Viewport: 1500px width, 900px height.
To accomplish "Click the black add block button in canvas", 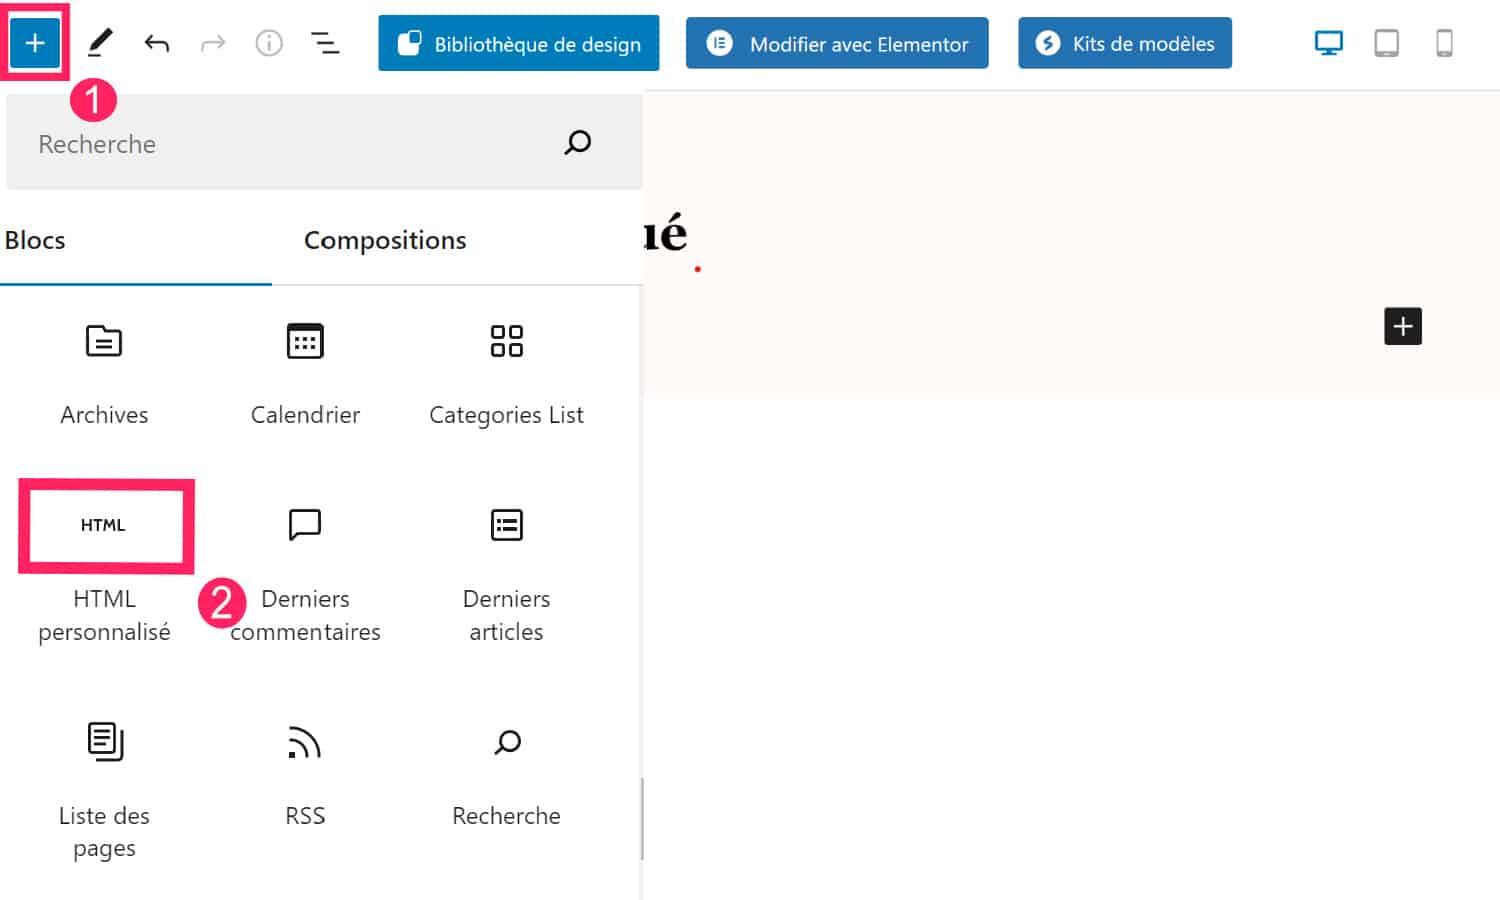I will [1403, 326].
